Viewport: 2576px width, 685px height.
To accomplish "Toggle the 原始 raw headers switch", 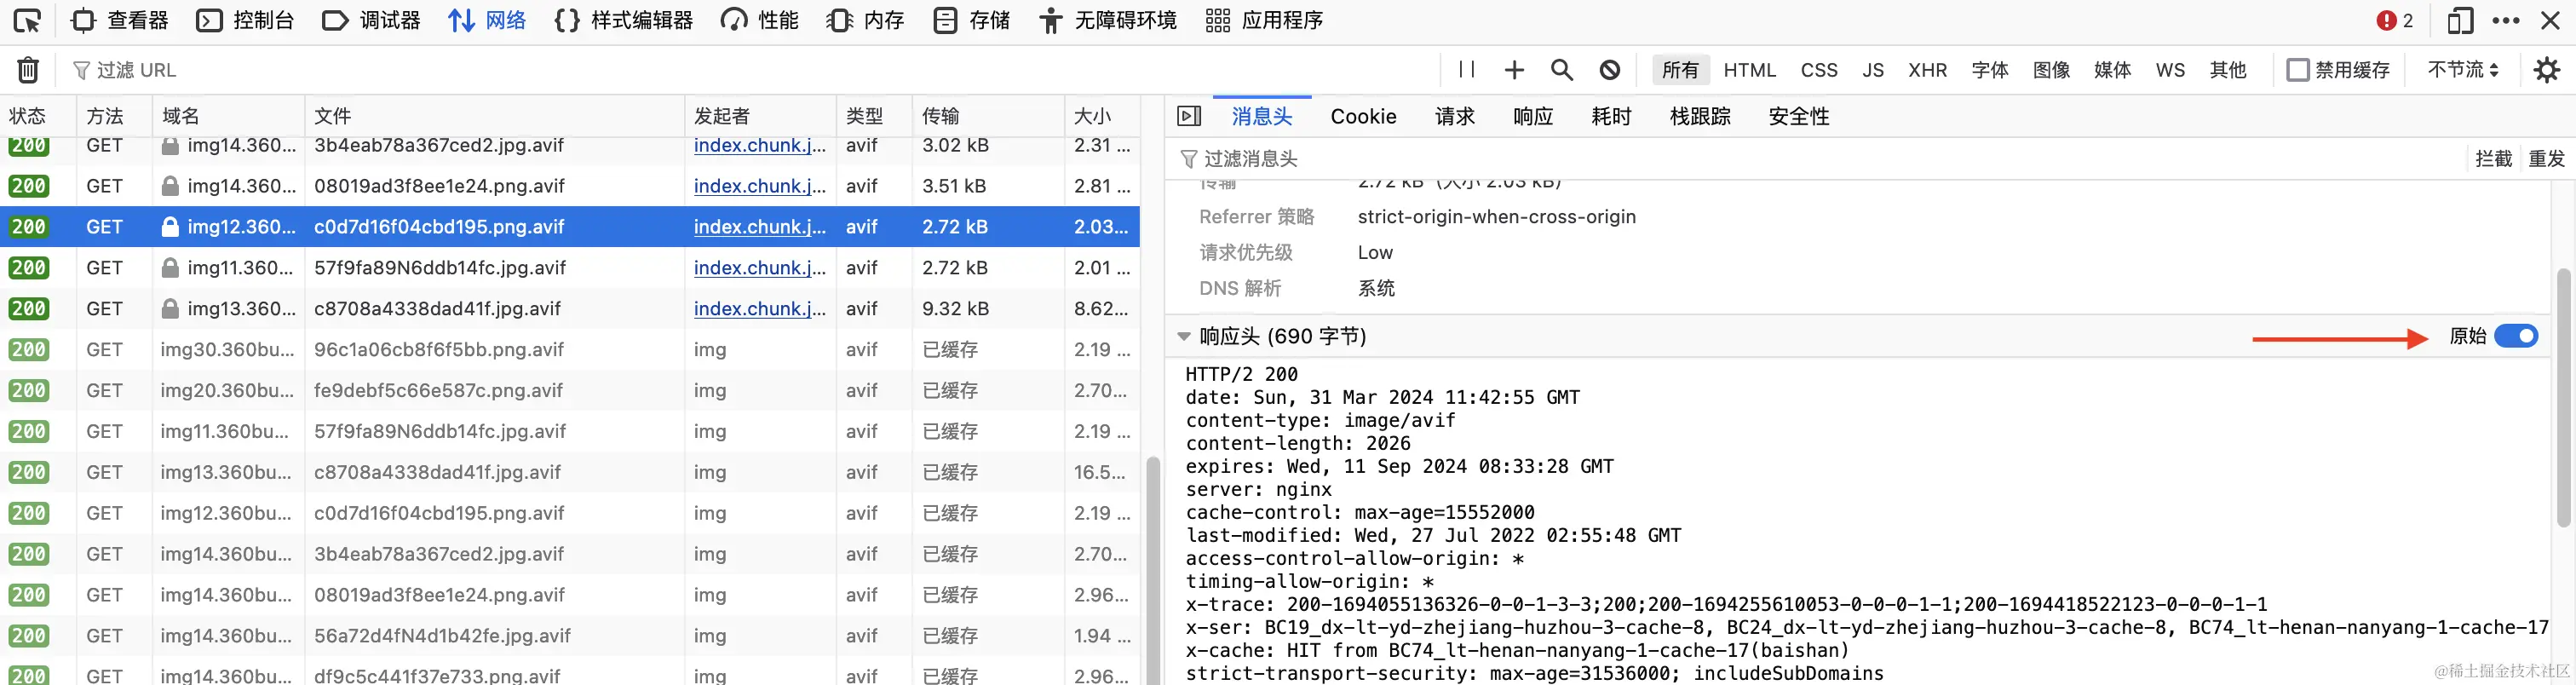I will point(2515,336).
